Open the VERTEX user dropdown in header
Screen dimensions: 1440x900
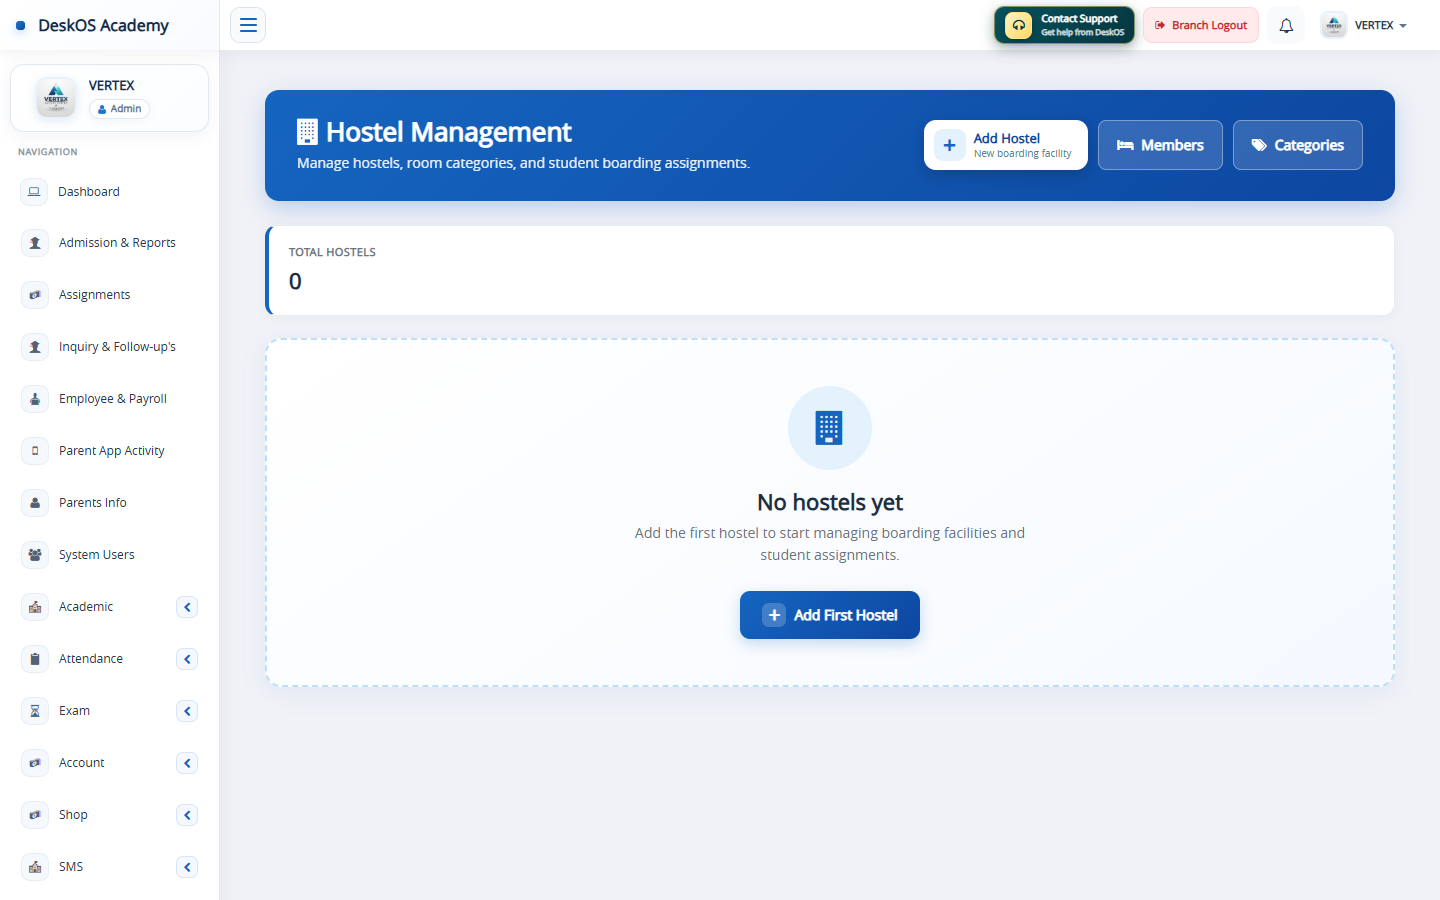pyautogui.click(x=1364, y=25)
